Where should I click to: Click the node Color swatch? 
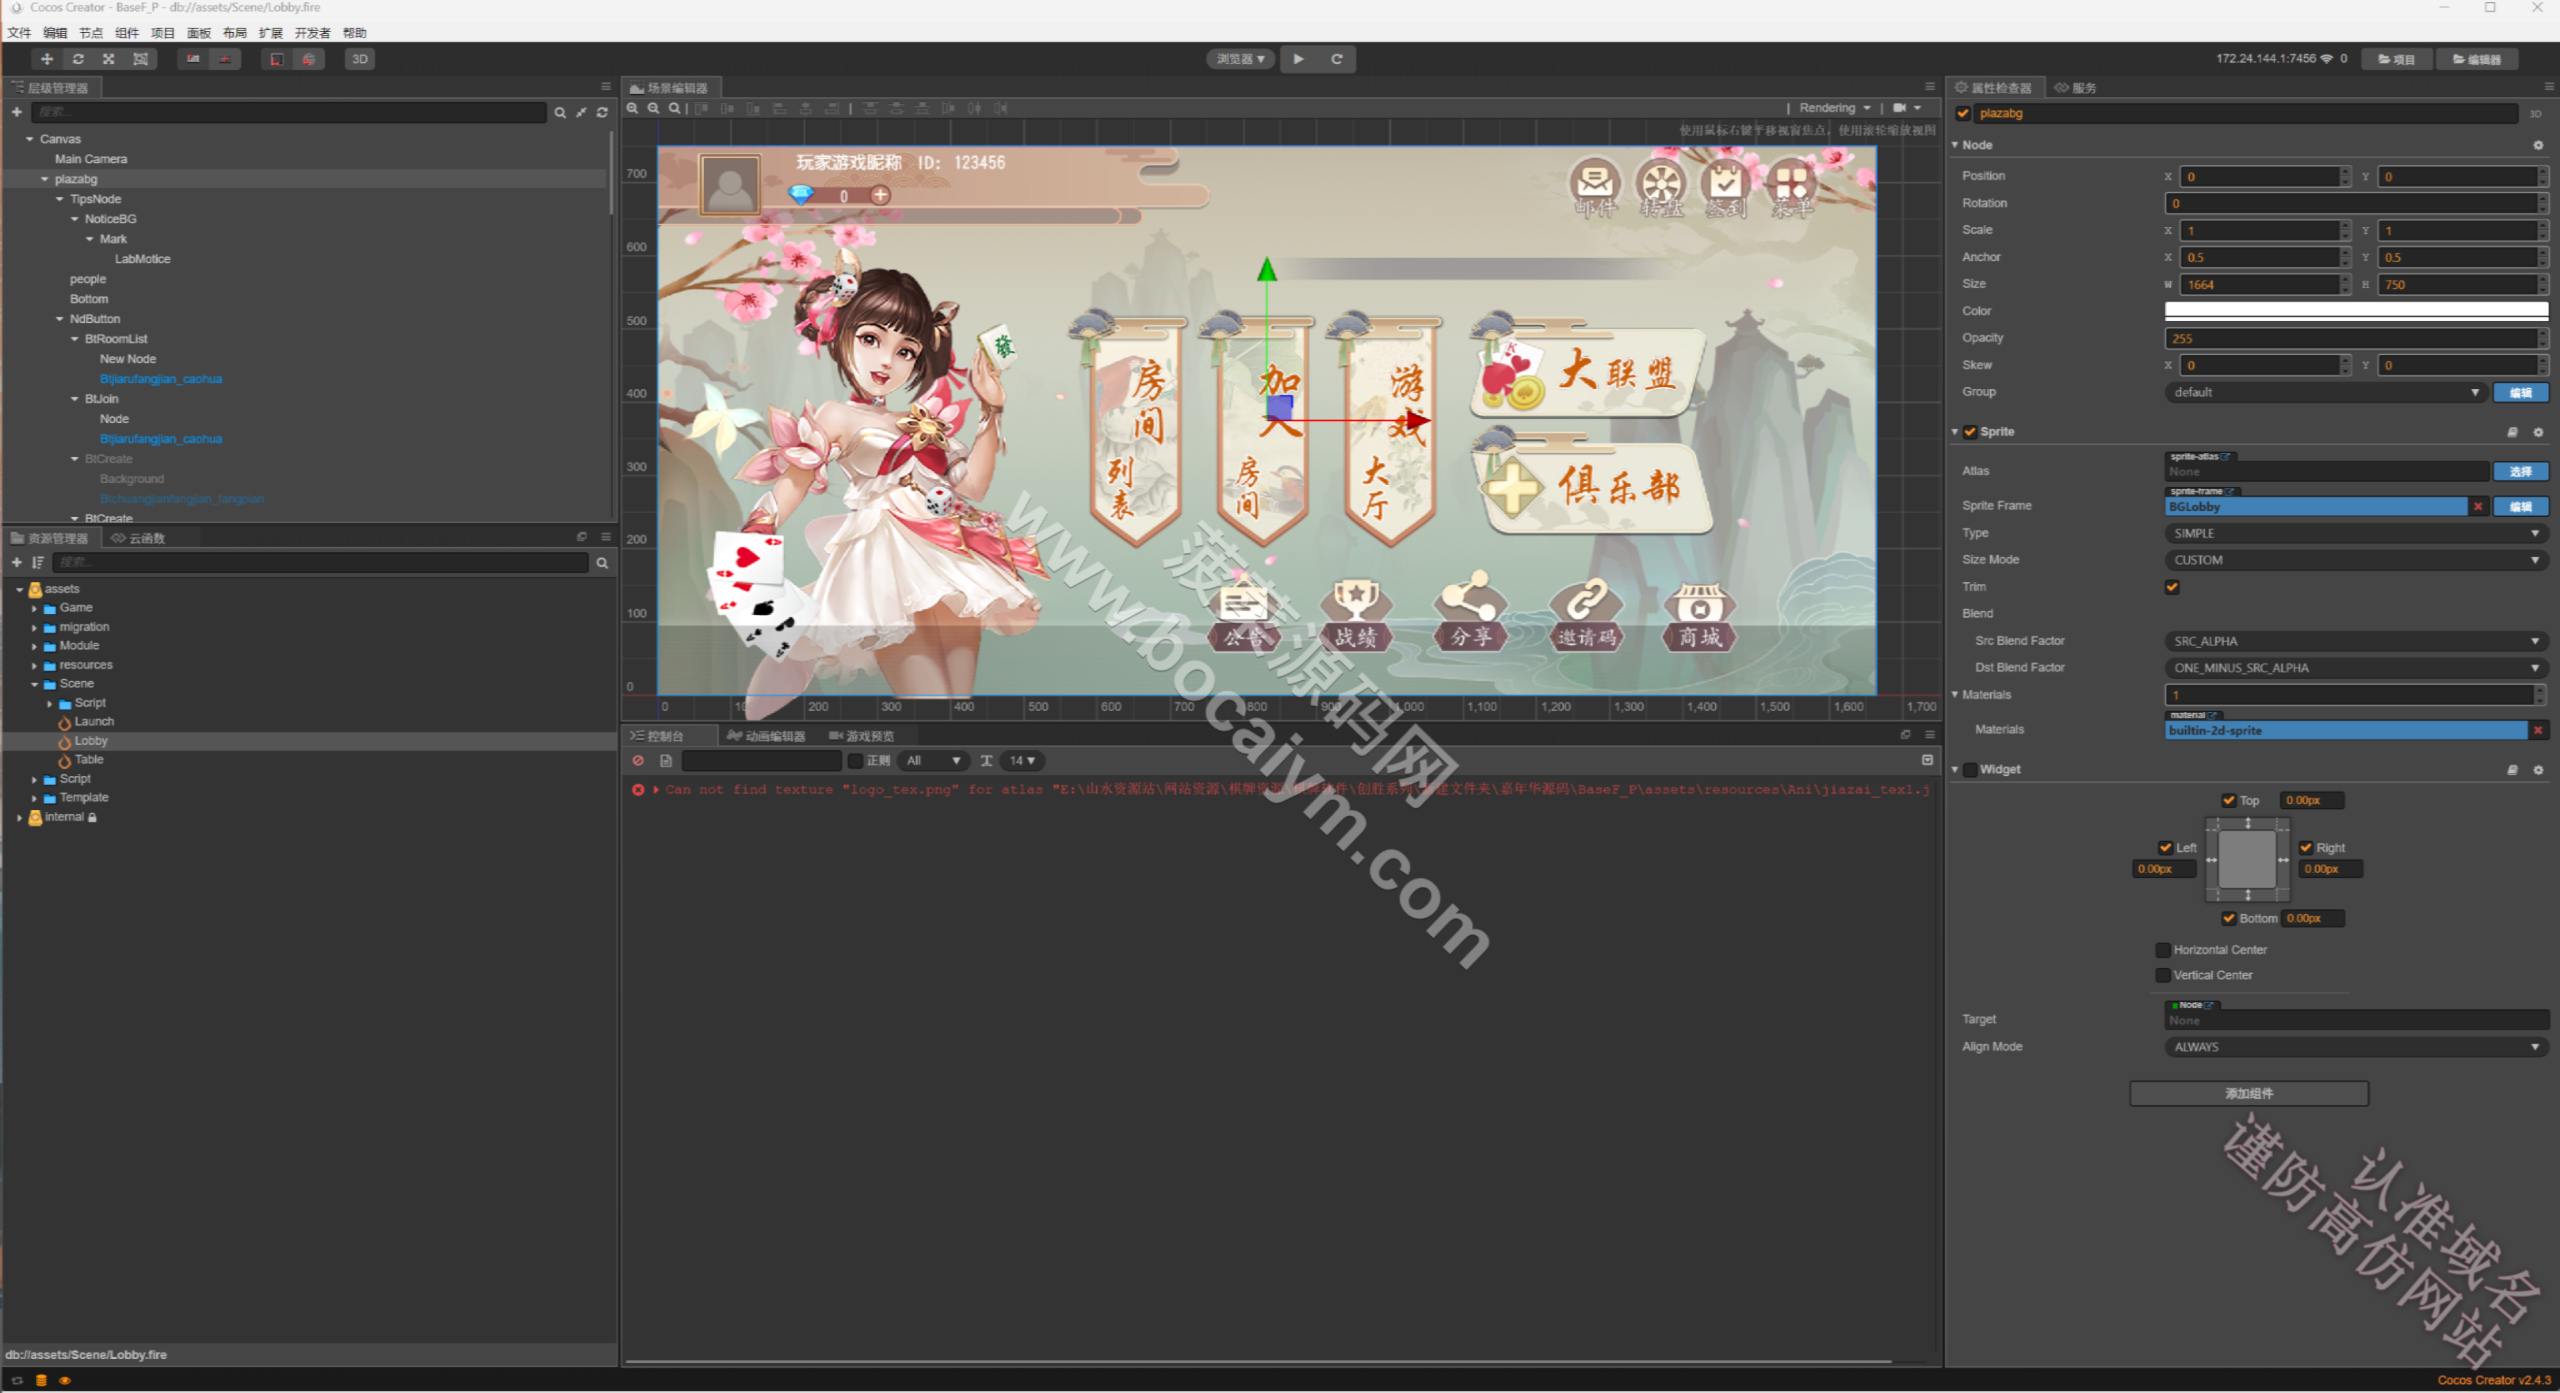(2356, 311)
